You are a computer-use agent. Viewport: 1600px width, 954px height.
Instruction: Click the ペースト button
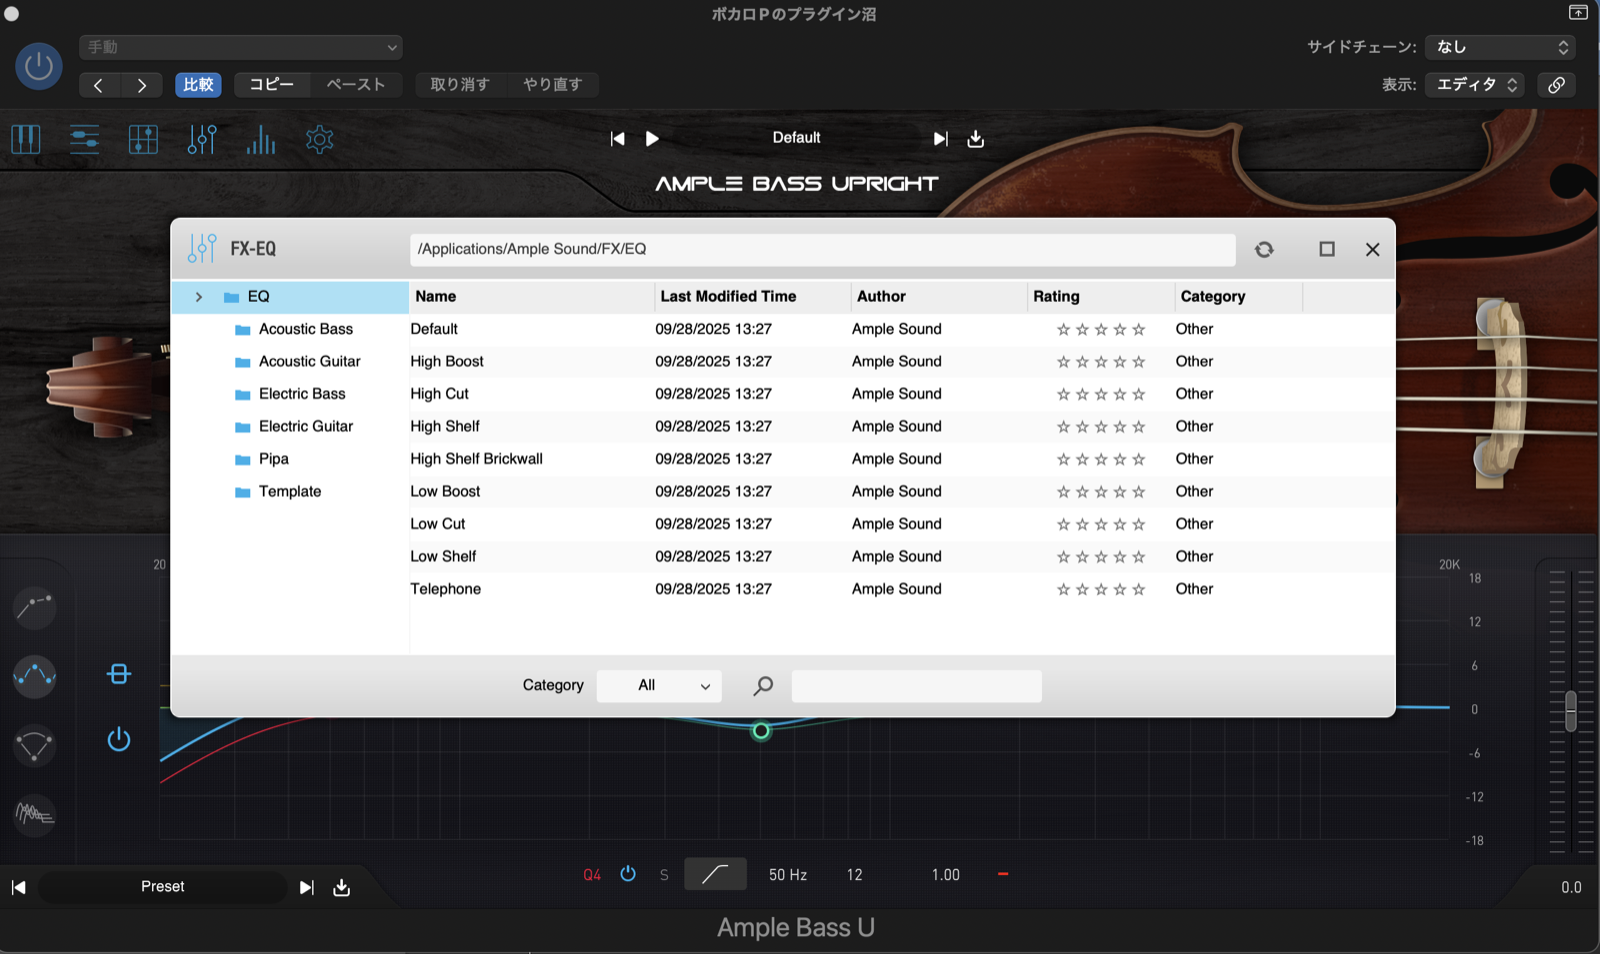point(355,85)
